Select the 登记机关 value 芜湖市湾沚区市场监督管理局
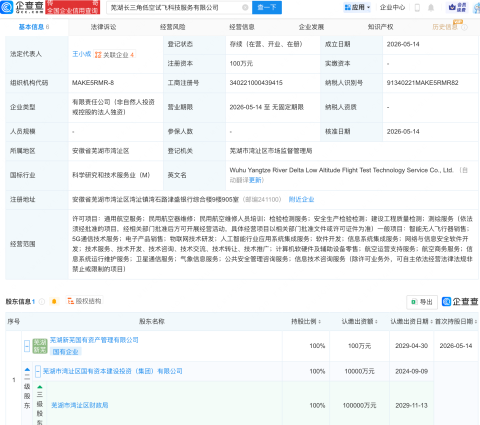The image size is (480, 425). [x=271, y=151]
